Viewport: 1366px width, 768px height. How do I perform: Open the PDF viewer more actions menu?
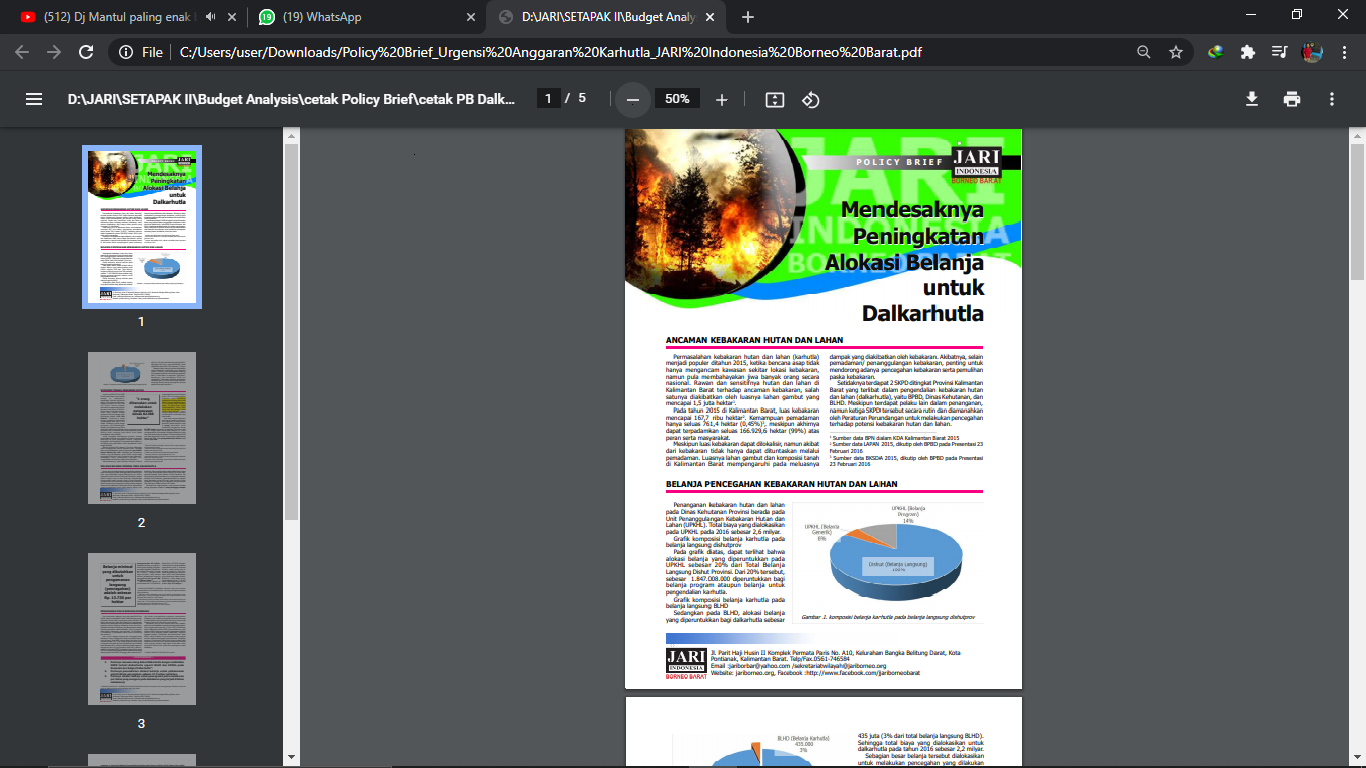tap(1332, 99)
